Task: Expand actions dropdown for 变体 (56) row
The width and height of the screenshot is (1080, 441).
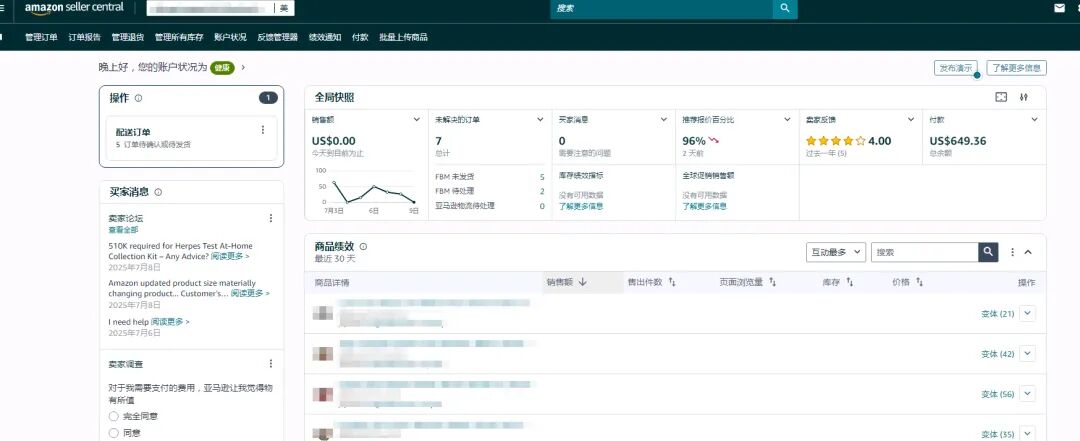Action: click(1028, 394)
